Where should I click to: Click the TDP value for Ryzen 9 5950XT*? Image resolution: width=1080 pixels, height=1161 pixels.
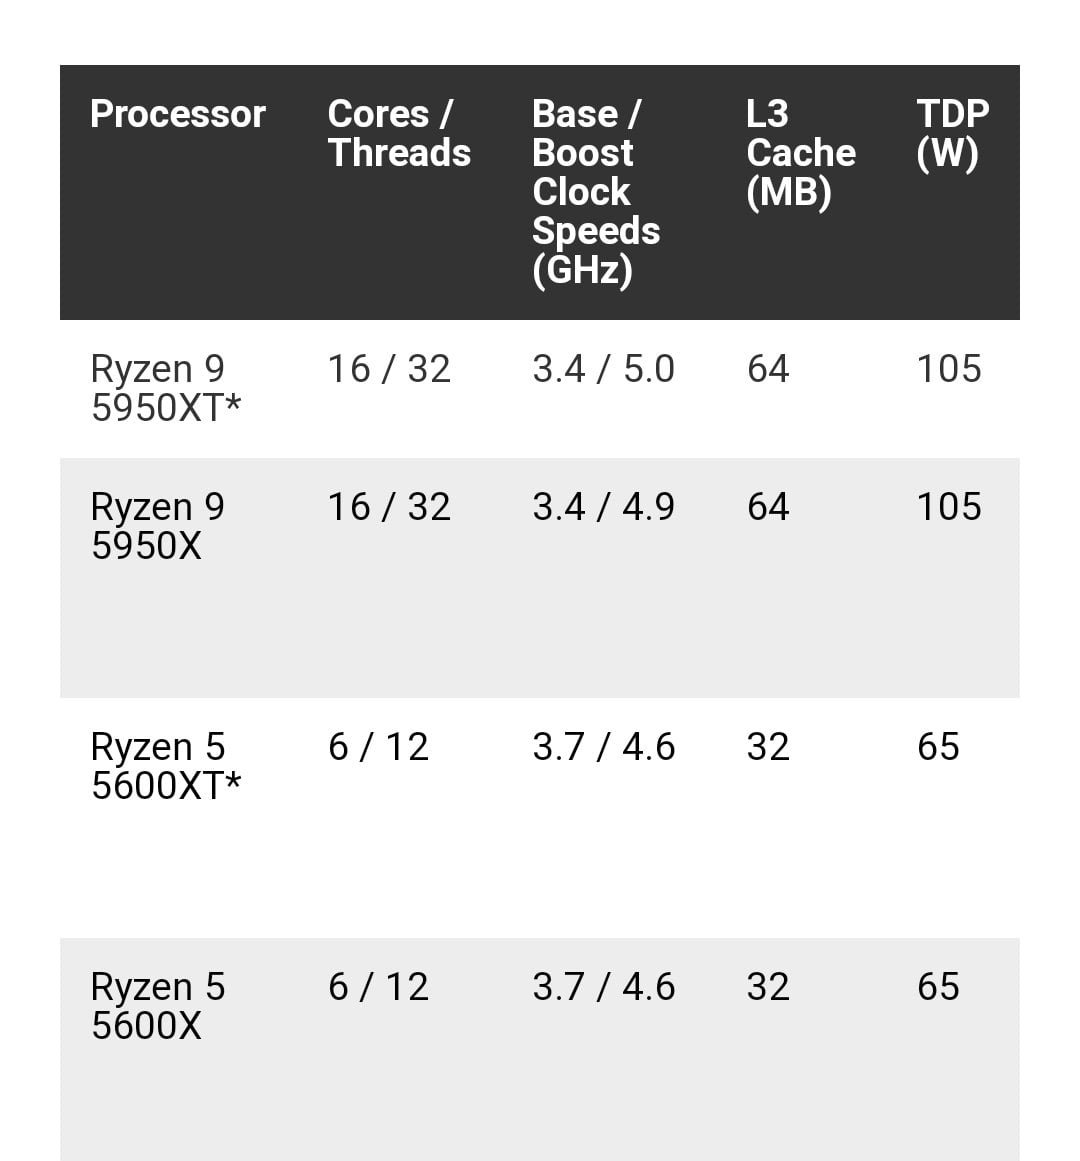(948, 369)
